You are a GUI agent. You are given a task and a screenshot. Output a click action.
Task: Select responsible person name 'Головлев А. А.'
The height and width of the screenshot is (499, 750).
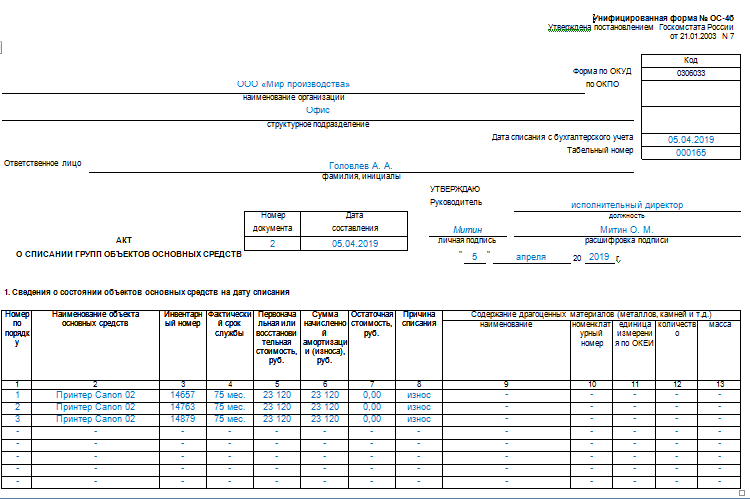pyautogui.click(x=361, y=166)
